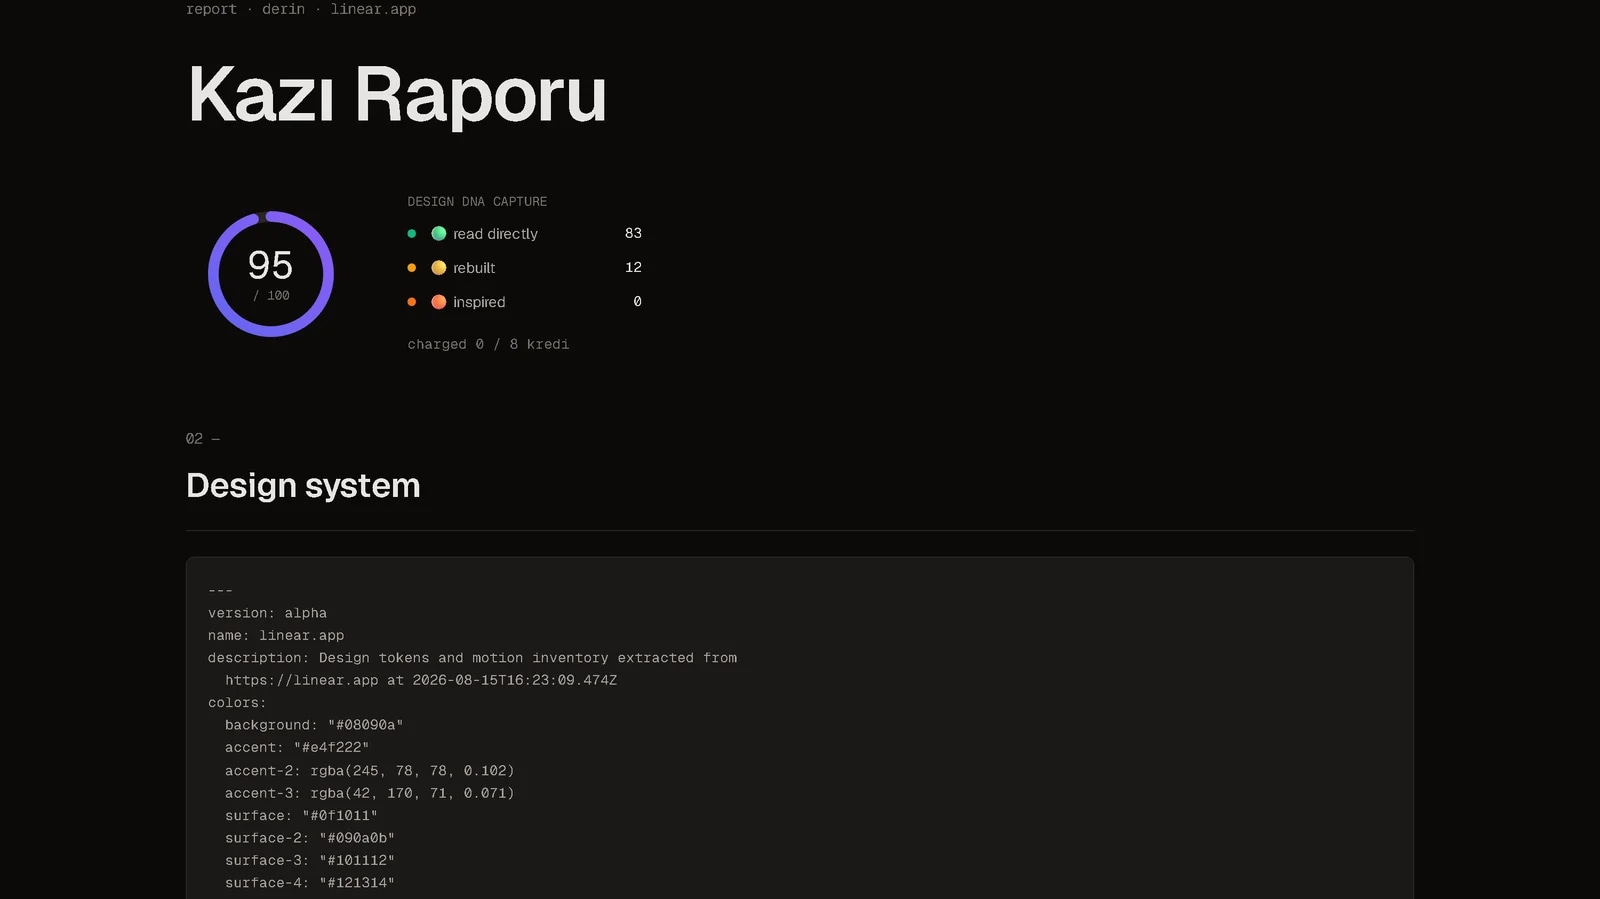Click the Kazı Raporu heading
This screenshot has height=899, width=1600.
coord(397,95)
